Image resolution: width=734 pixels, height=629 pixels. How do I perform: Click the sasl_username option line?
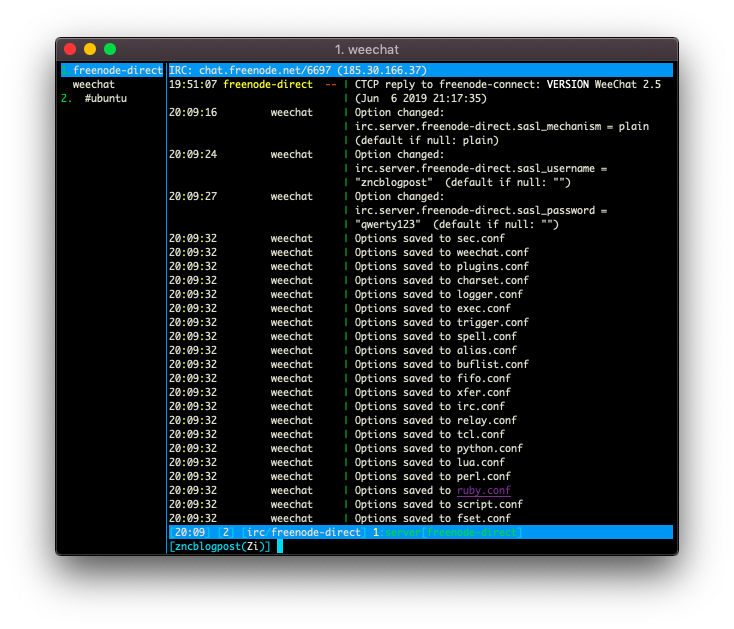480,168
